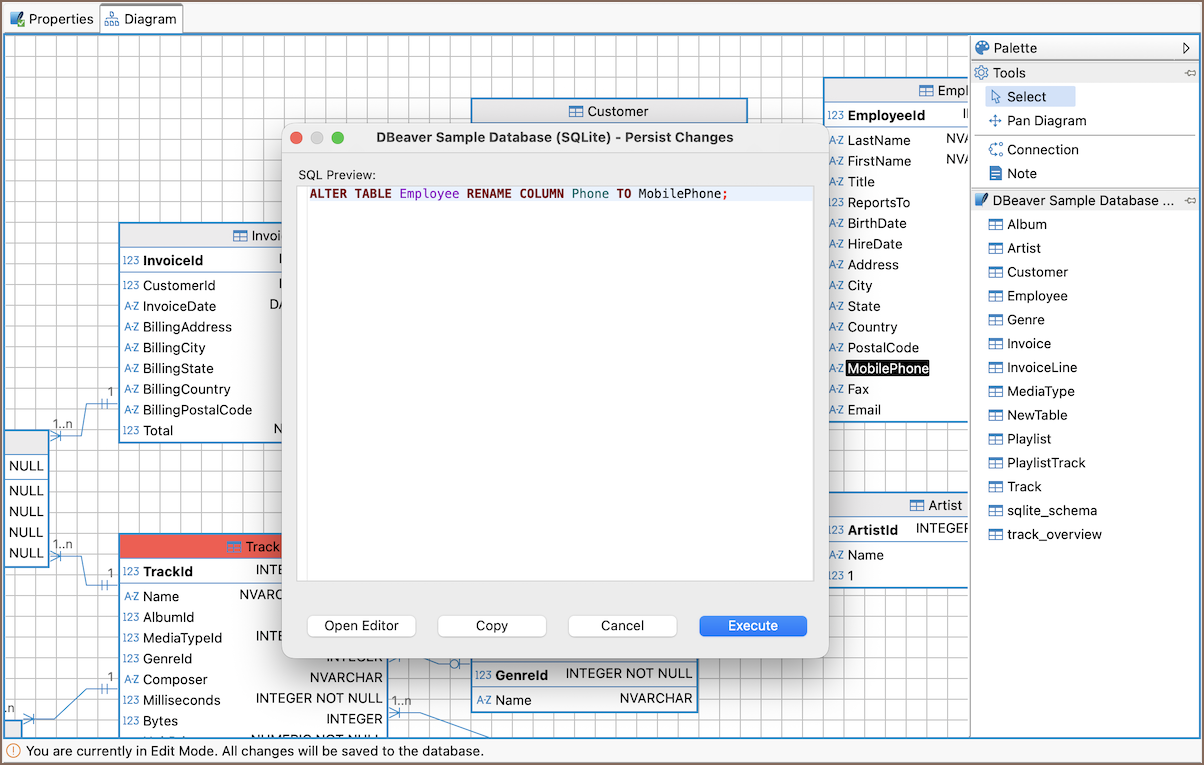The width and height of the screenshot is (1204, 765).
Task: Pick the Note tool icon
Action: pos(995,174)
